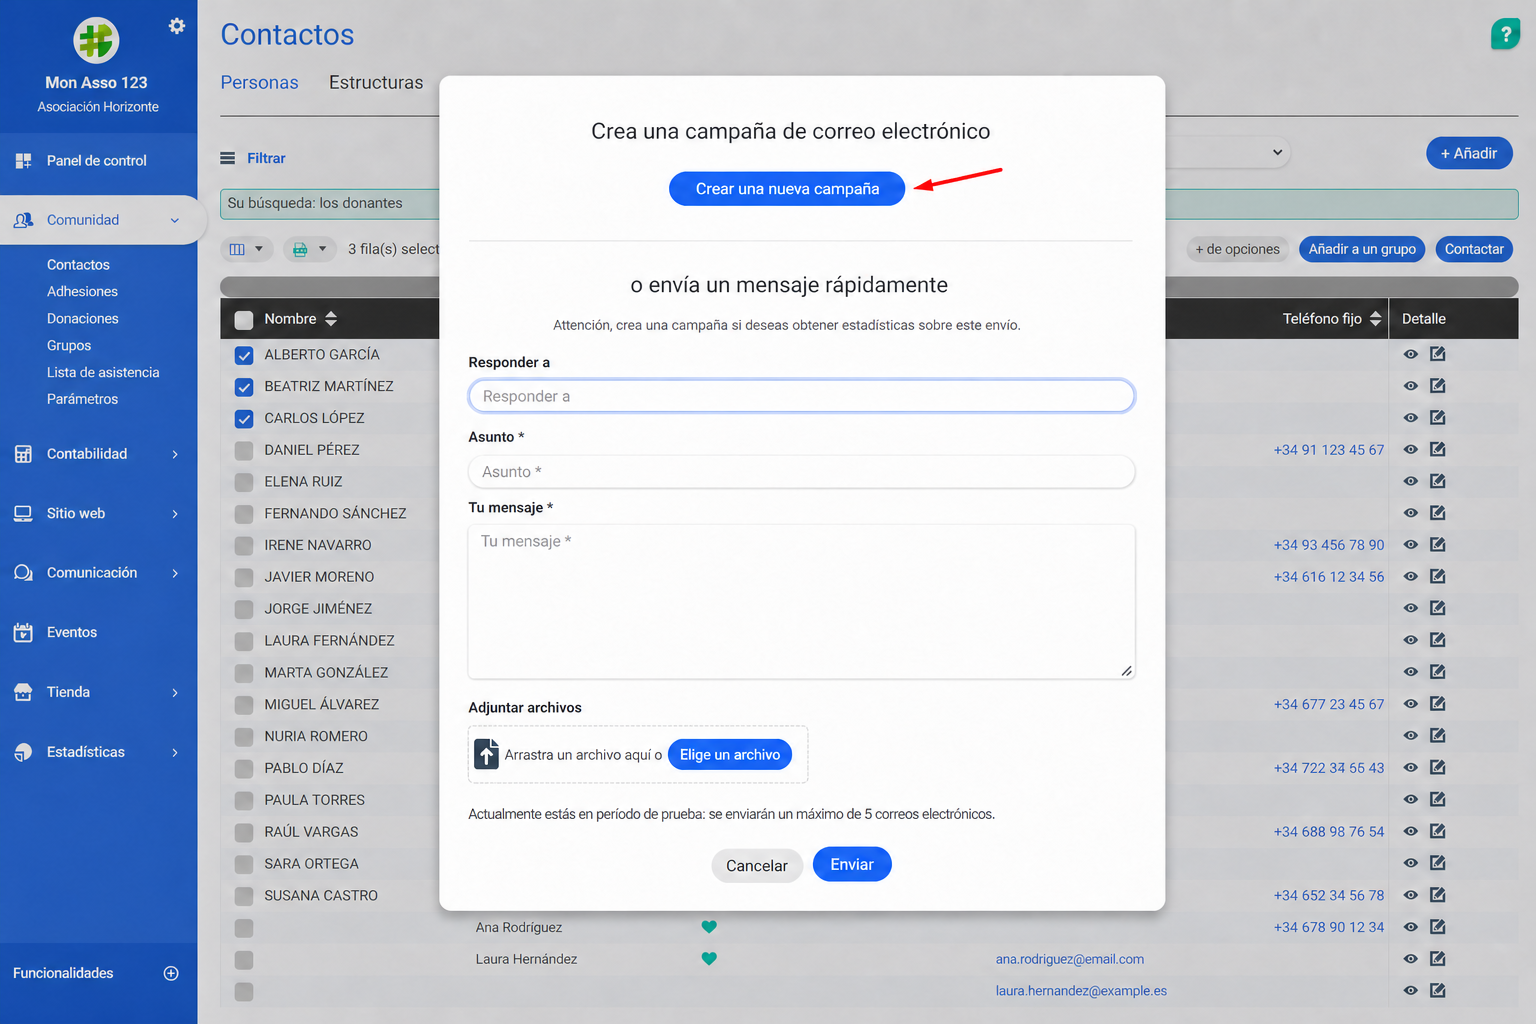1536x1024 pixels.
Task: Expand the Estadísticas sidebar section
Action: pos(175,752)
